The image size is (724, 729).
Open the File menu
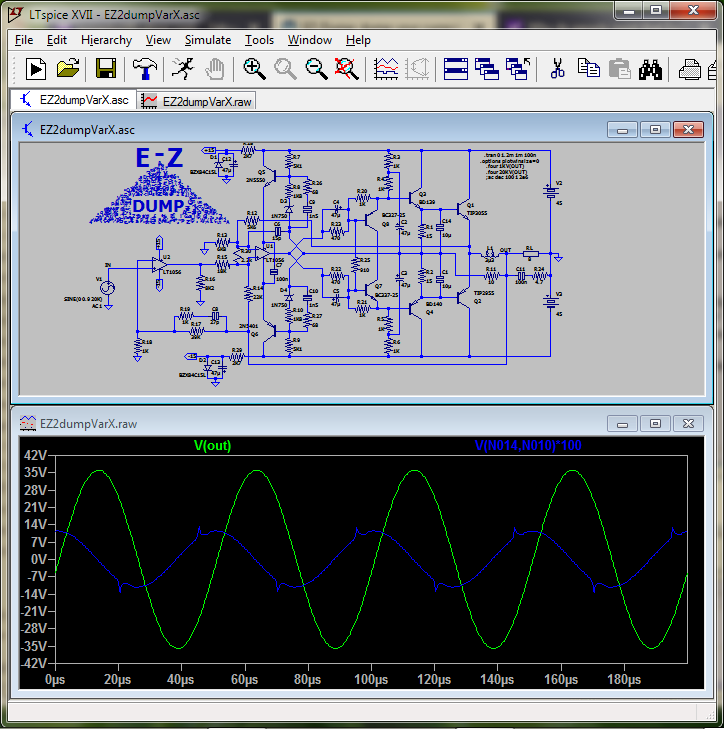[x=24, y=40]
